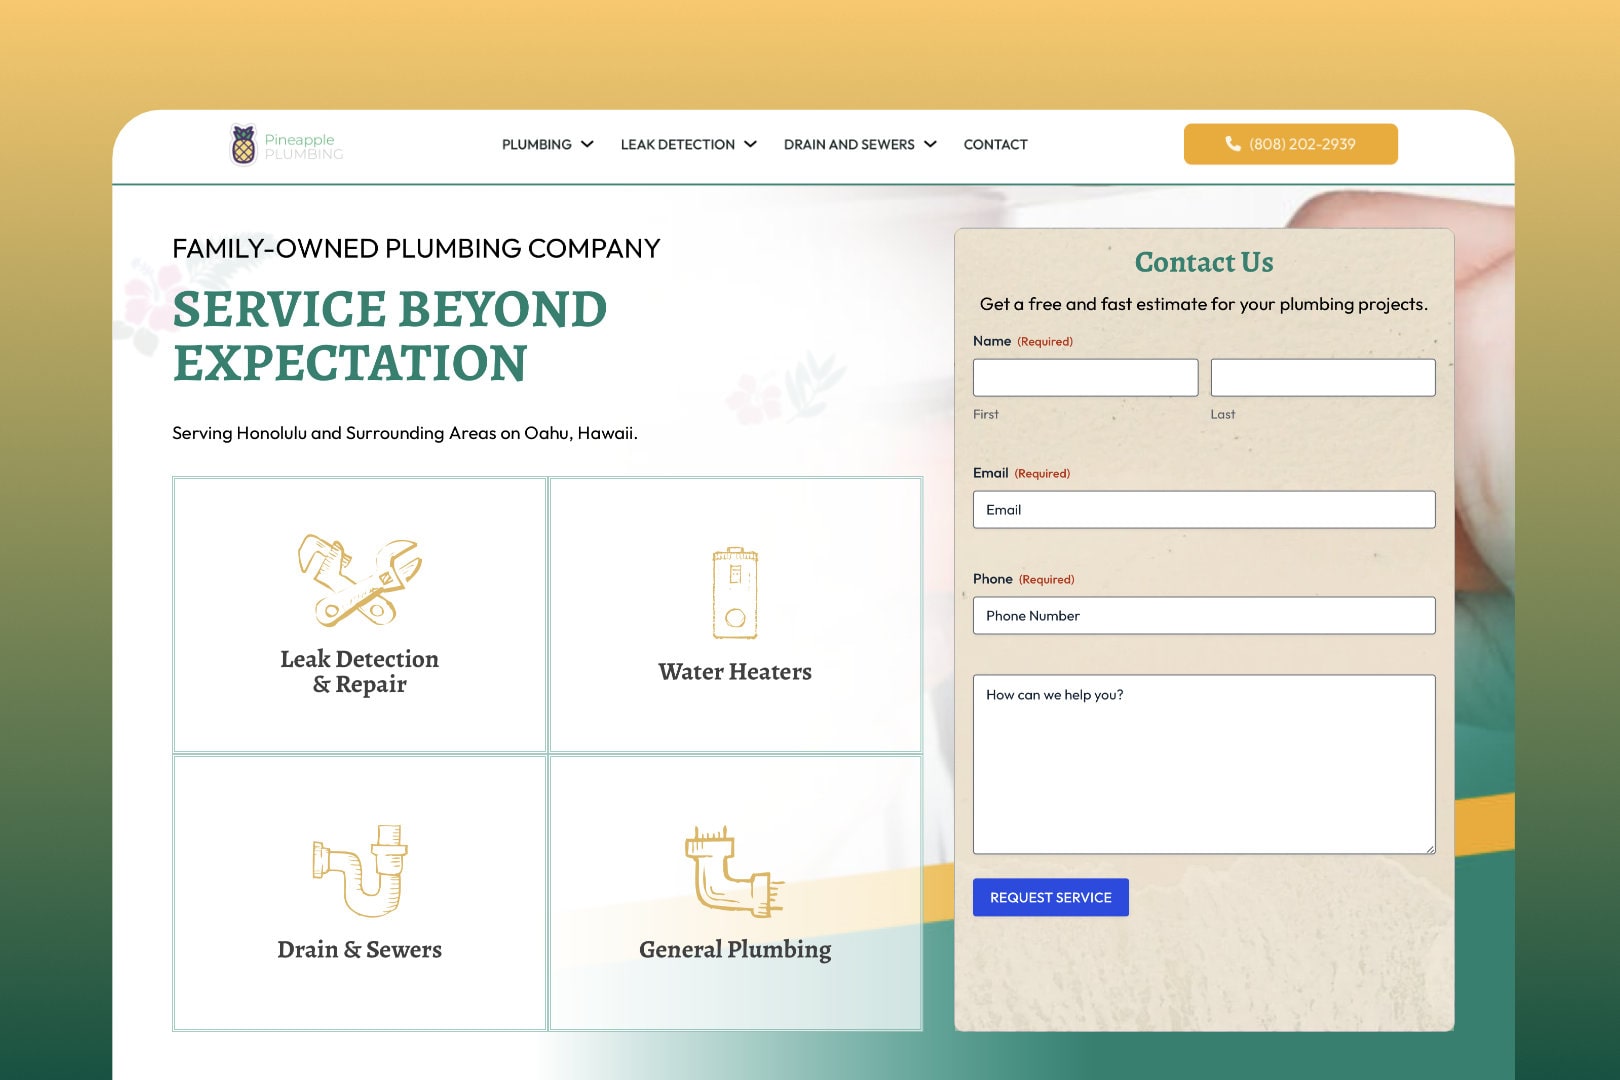Click 'FAMILY-OWNED PLUMBING COMPANY' text
1620x1080 pixels.
[416, 249]
